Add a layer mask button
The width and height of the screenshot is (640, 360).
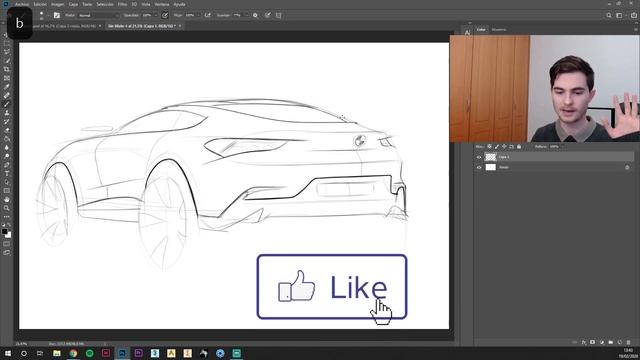(x=593, y=342)
